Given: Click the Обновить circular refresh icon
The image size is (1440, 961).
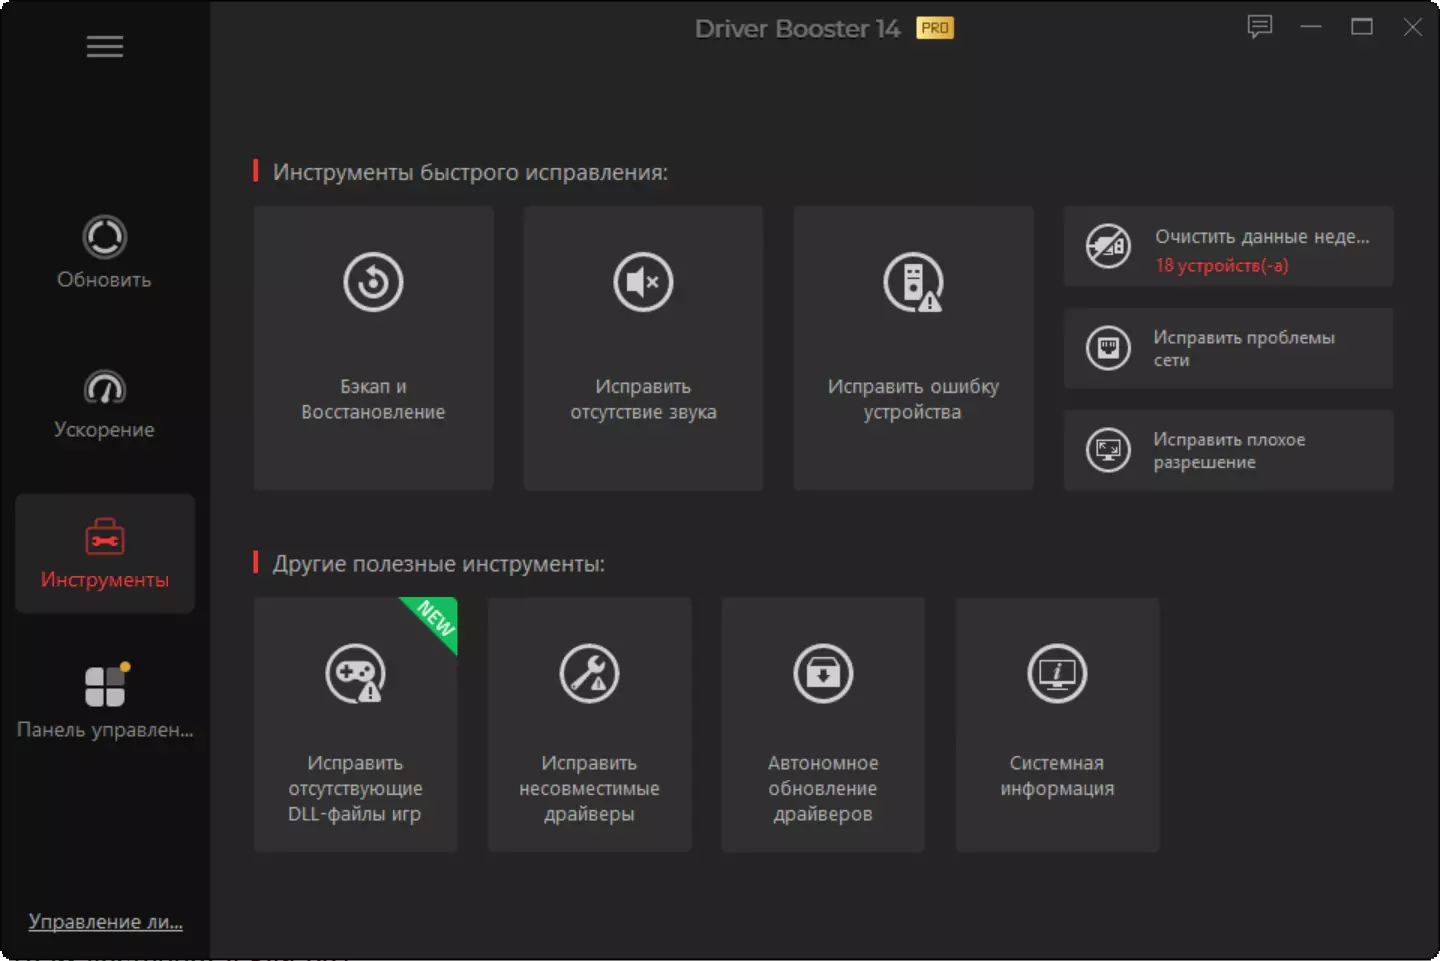Looking at the screenshot, I should [x=105, y=238].
